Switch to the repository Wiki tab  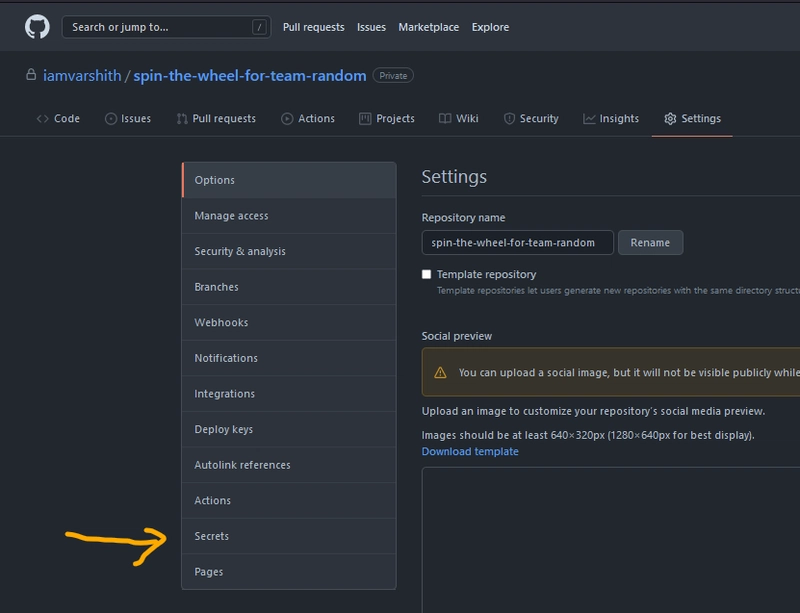coord(459,119)
